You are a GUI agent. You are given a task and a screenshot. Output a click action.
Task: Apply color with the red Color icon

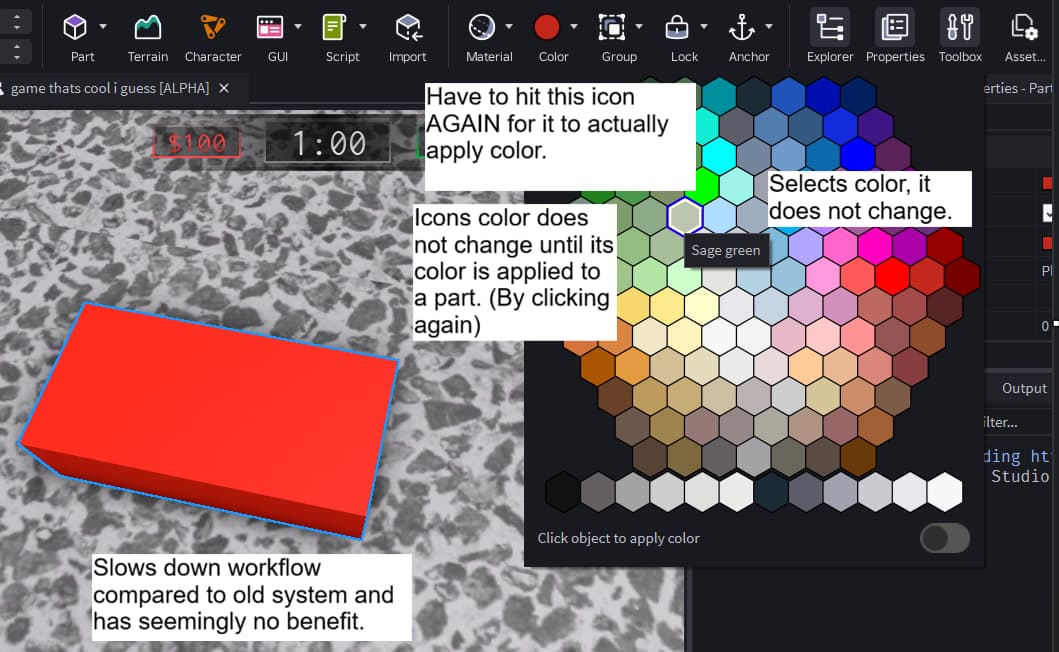(546, 28)
